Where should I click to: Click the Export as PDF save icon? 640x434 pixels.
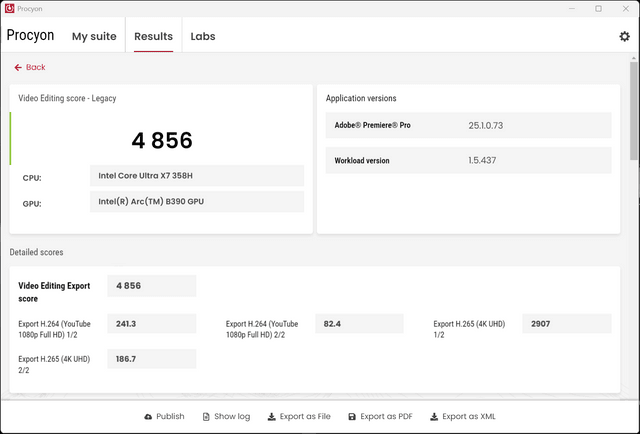click(352, 416)
